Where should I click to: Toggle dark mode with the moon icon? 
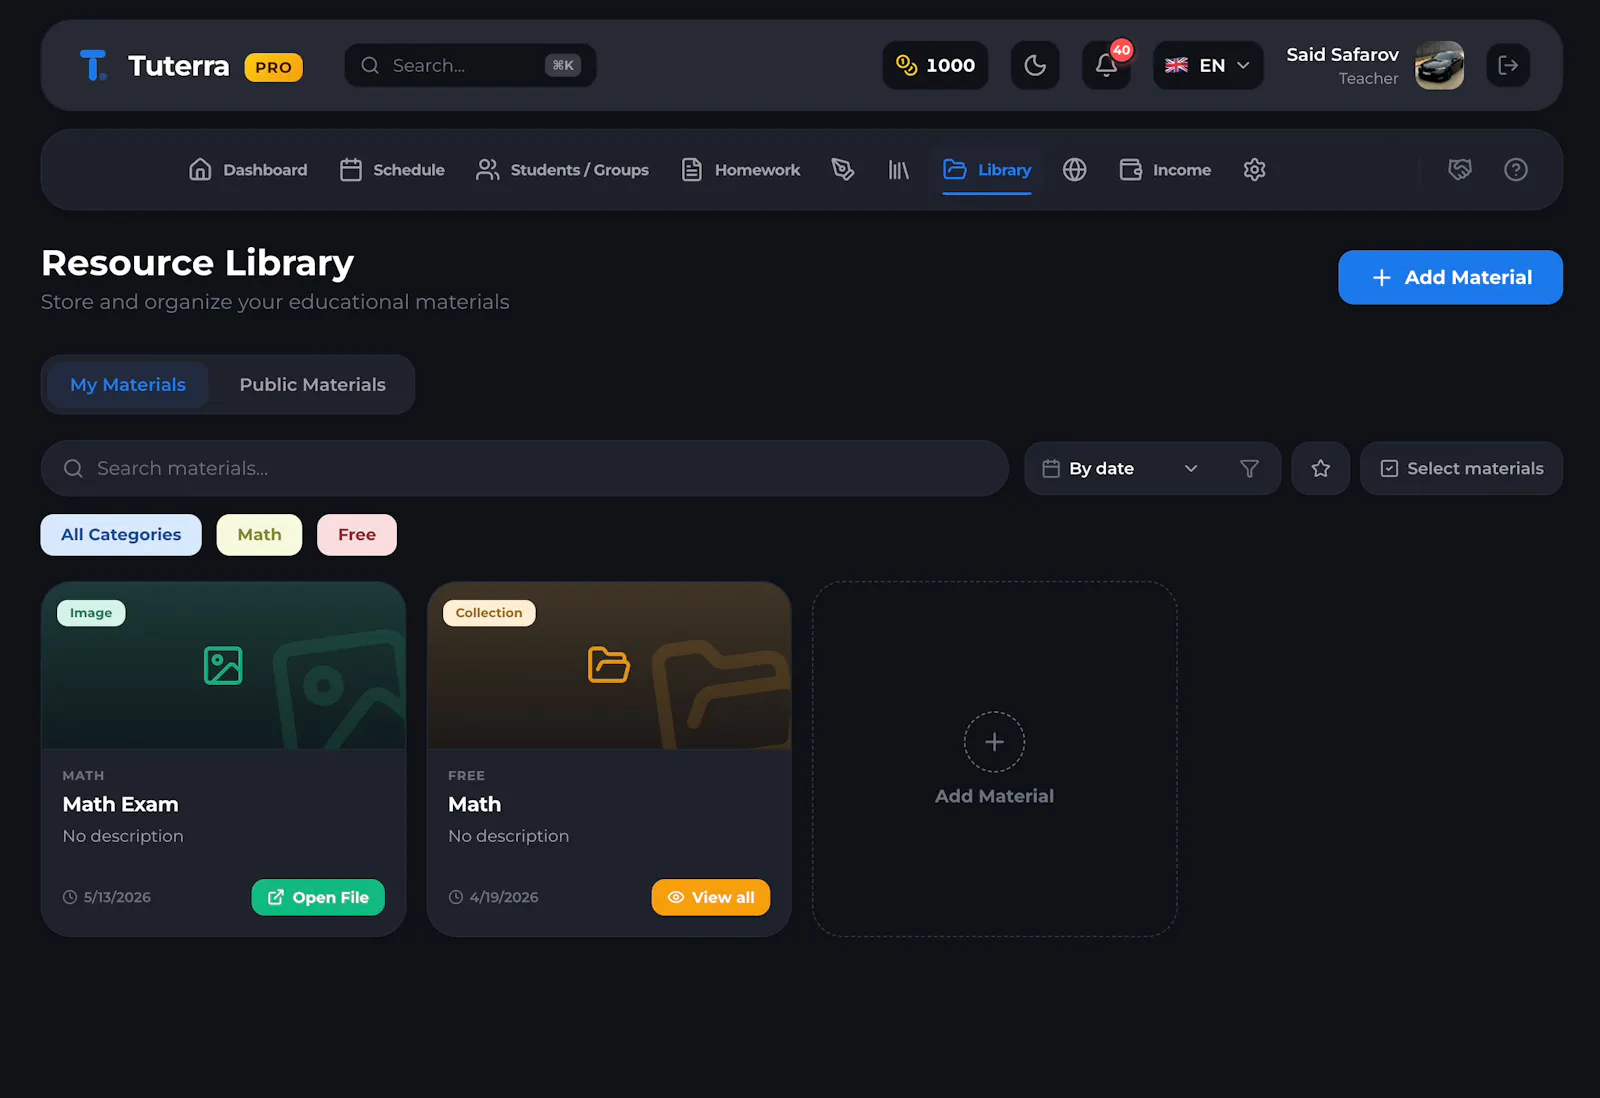[x=1035, y=65]
